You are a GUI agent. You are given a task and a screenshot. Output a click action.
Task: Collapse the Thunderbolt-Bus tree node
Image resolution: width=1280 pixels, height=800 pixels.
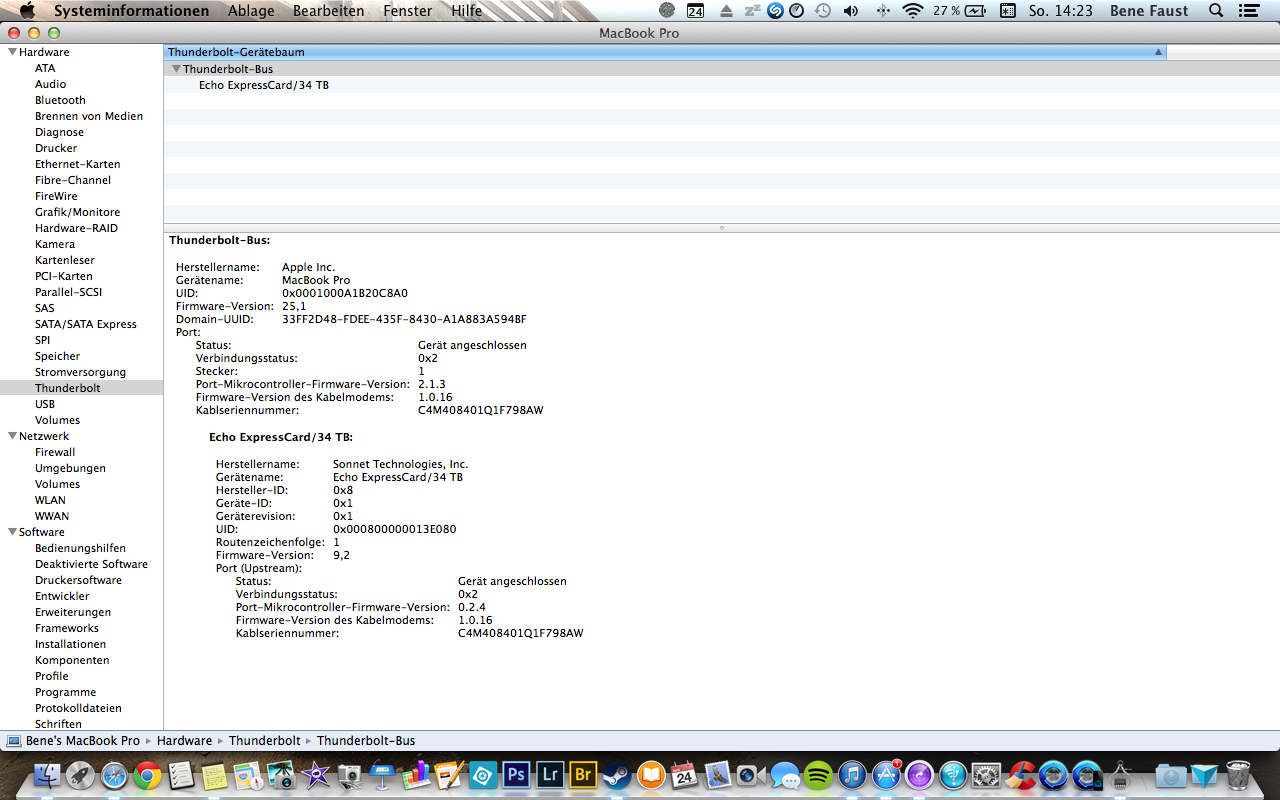point(176,69)
